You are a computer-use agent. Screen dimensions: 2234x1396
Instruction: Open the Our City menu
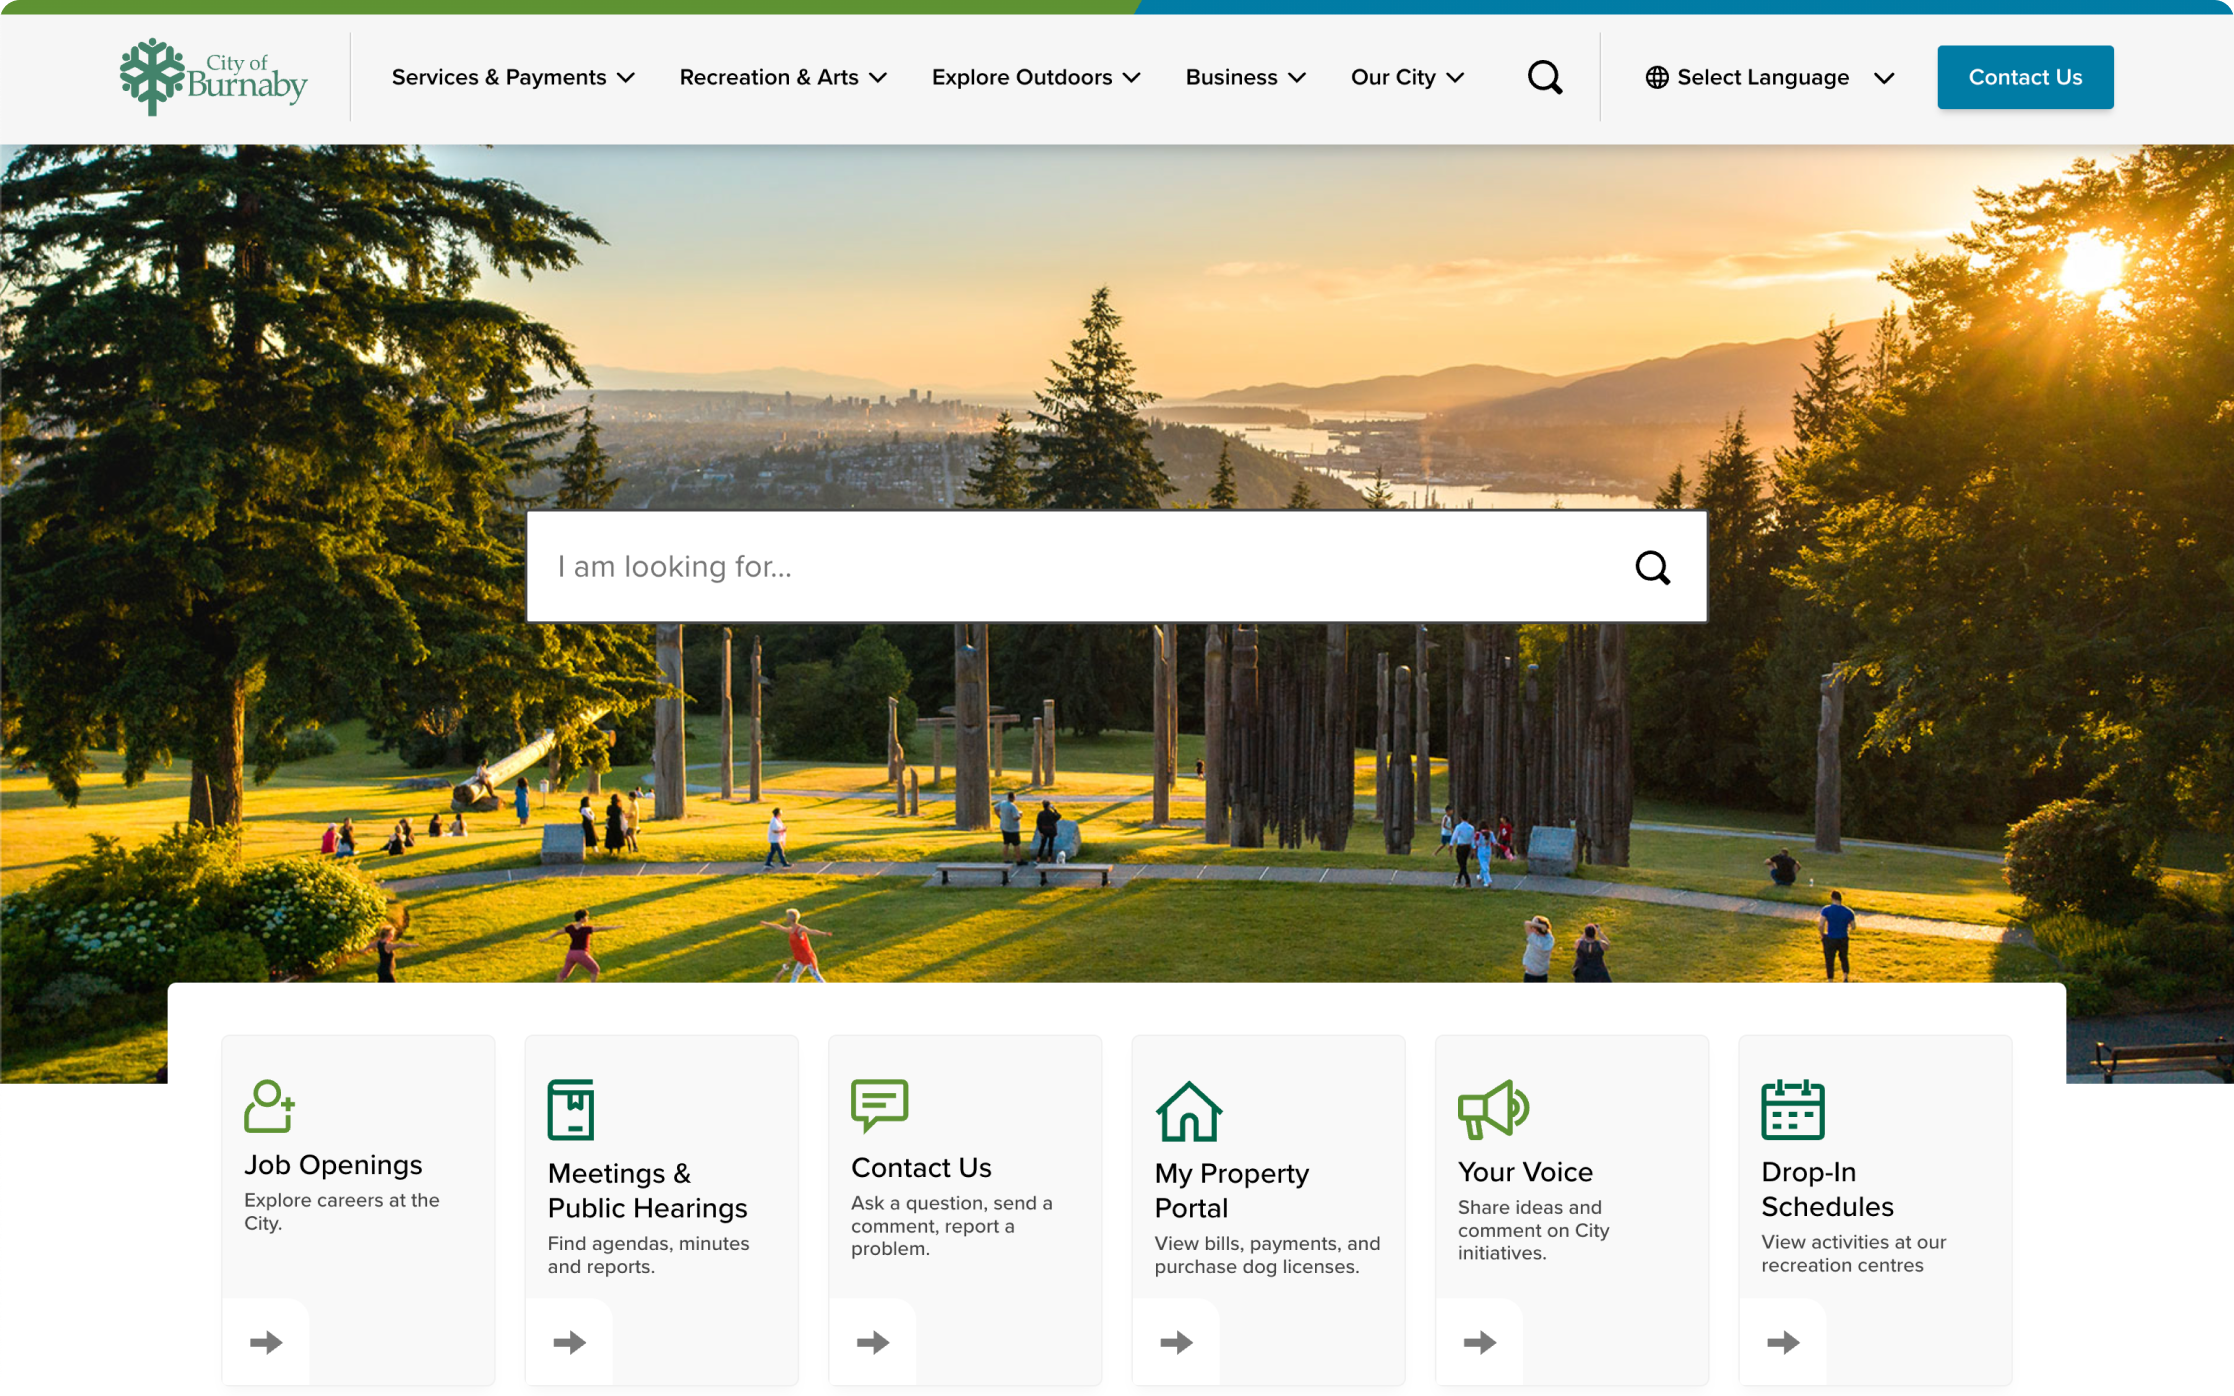pos(1393,77)
